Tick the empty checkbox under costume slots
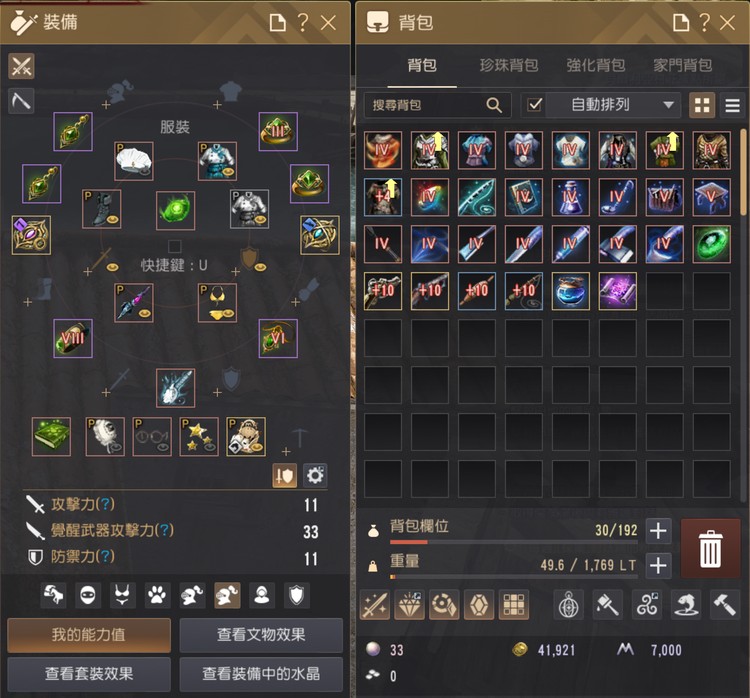The height and width of the screenshot is (698, 750). coord(175,246)
